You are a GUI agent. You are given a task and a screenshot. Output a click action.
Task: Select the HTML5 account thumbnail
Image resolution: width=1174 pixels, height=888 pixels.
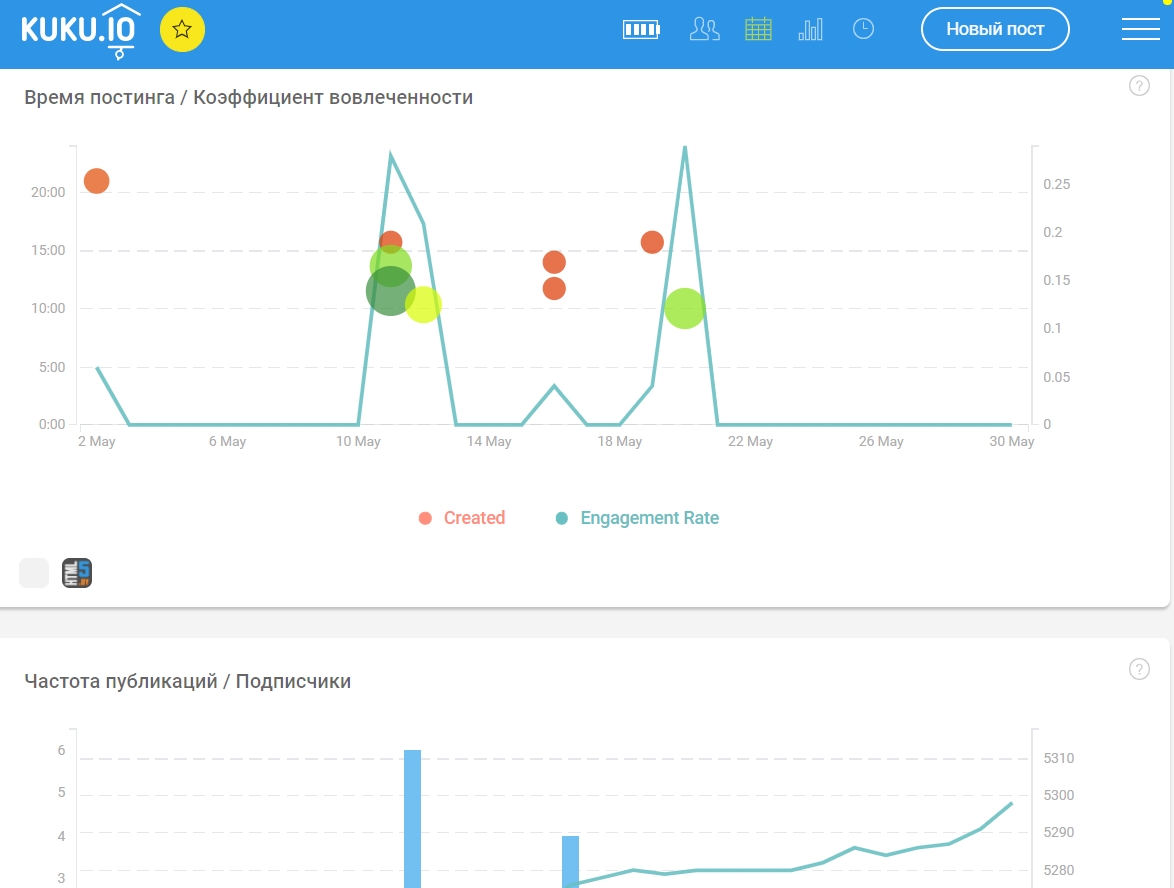point(77,573)
